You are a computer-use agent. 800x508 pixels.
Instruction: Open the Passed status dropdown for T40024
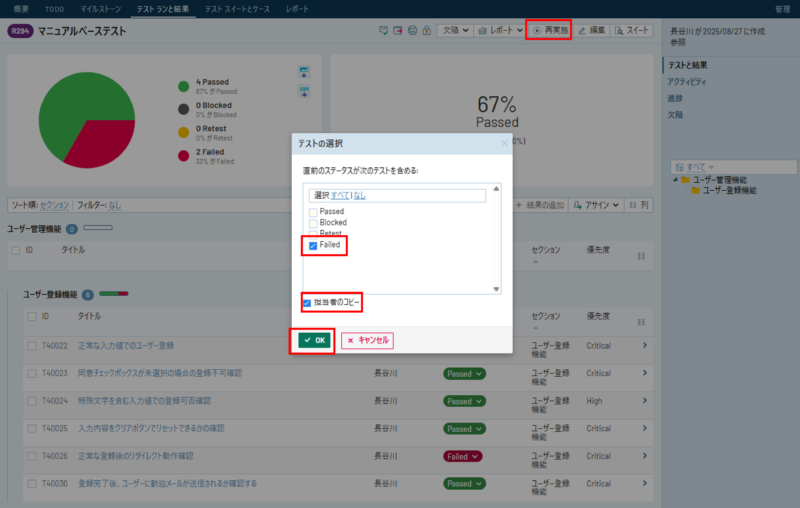click(464, 401)
